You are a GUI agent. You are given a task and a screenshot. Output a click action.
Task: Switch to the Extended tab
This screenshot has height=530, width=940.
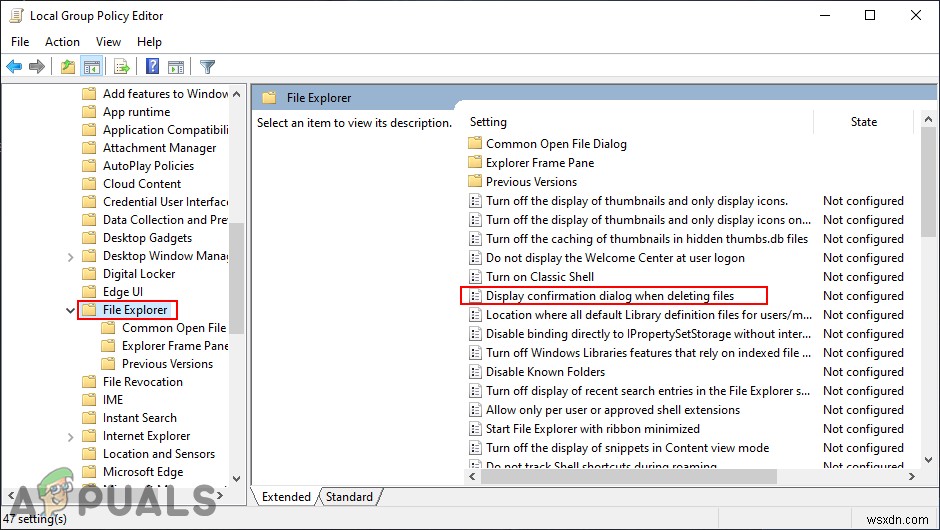tap(286, 497)
